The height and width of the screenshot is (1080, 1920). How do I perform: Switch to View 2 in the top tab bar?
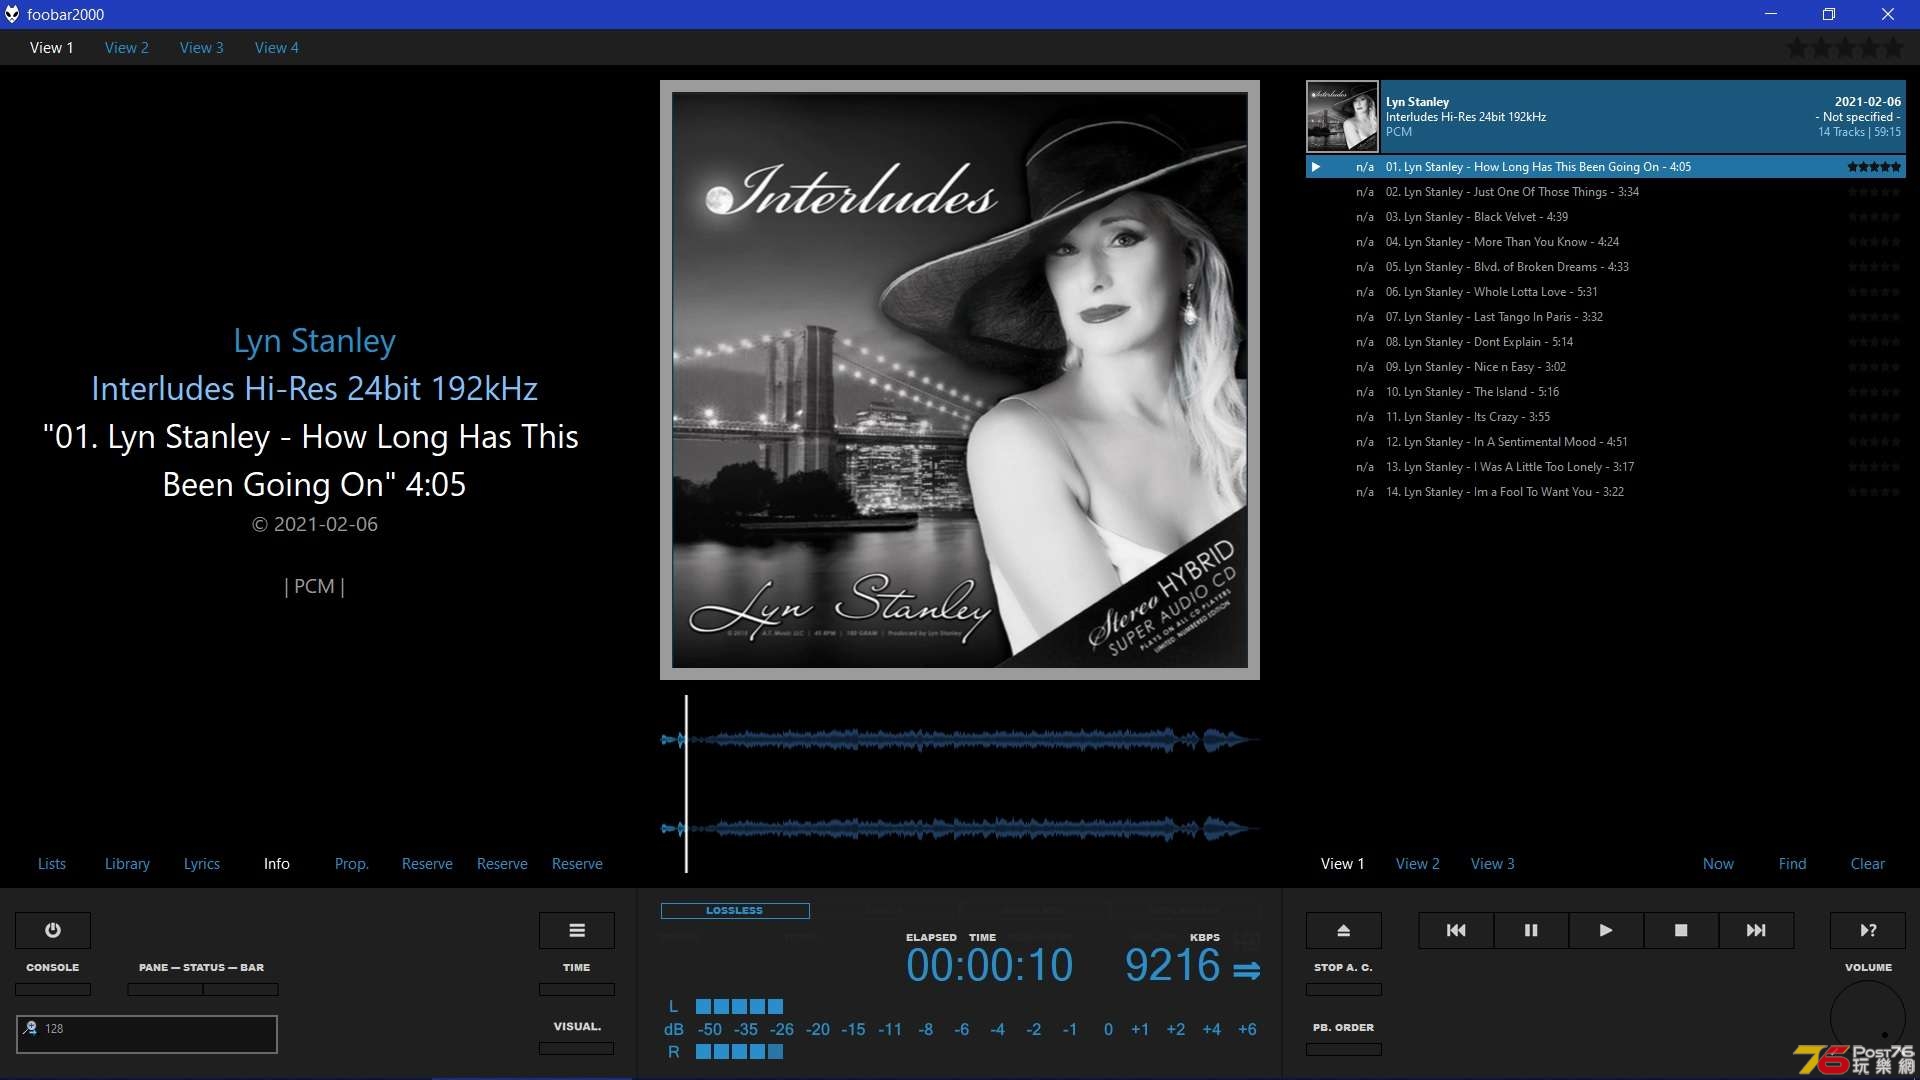click(x=127, y=47)
